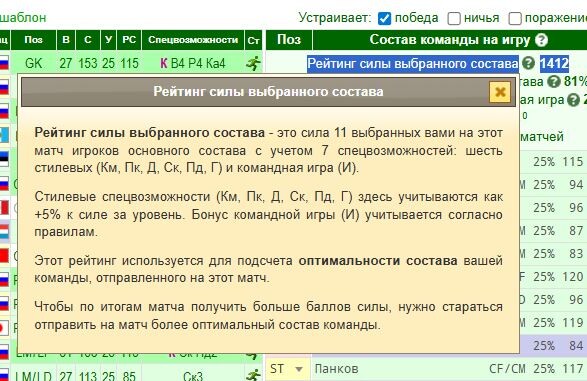Open help icon beside Состав команды на игру

[541, 40]
